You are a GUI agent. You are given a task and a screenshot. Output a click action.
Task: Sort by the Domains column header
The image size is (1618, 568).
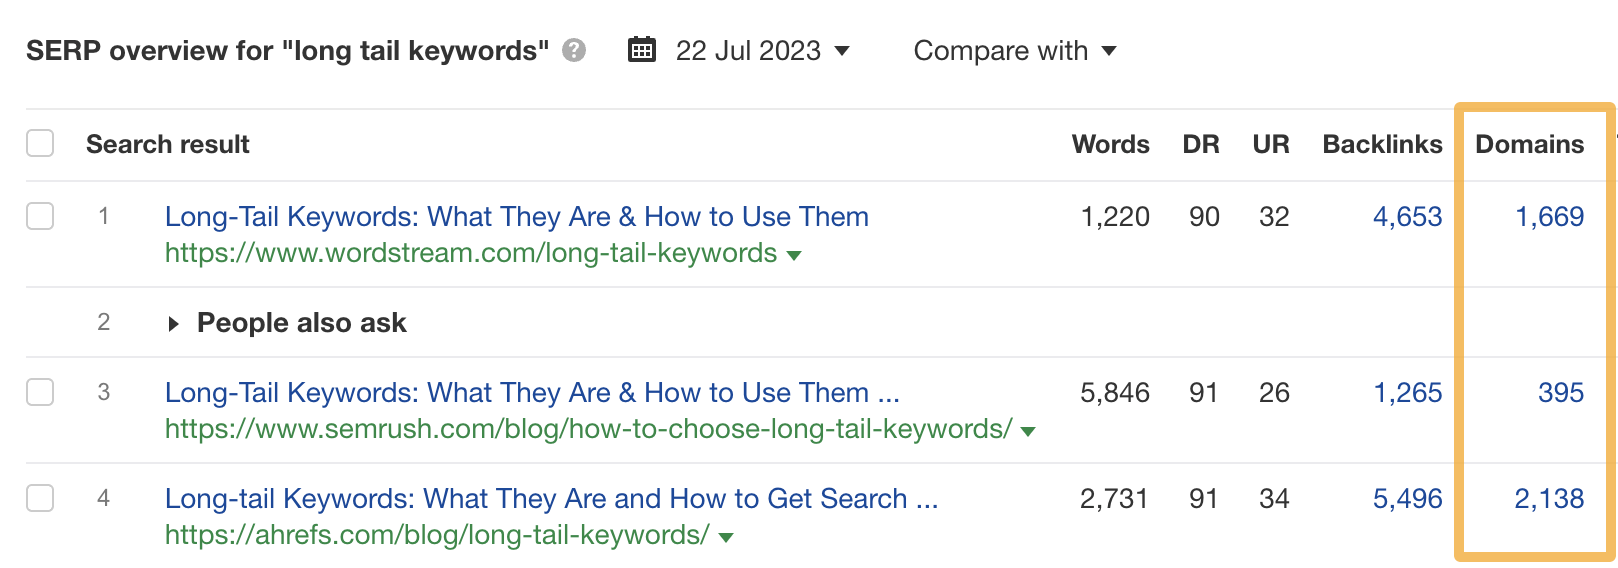click(x=1529, y=144)
